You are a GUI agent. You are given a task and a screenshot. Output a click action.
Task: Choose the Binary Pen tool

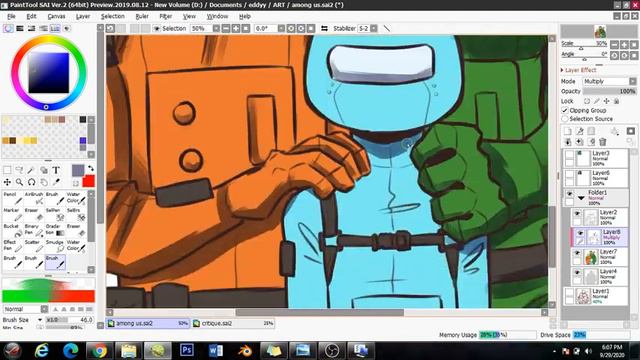(34, 230)
